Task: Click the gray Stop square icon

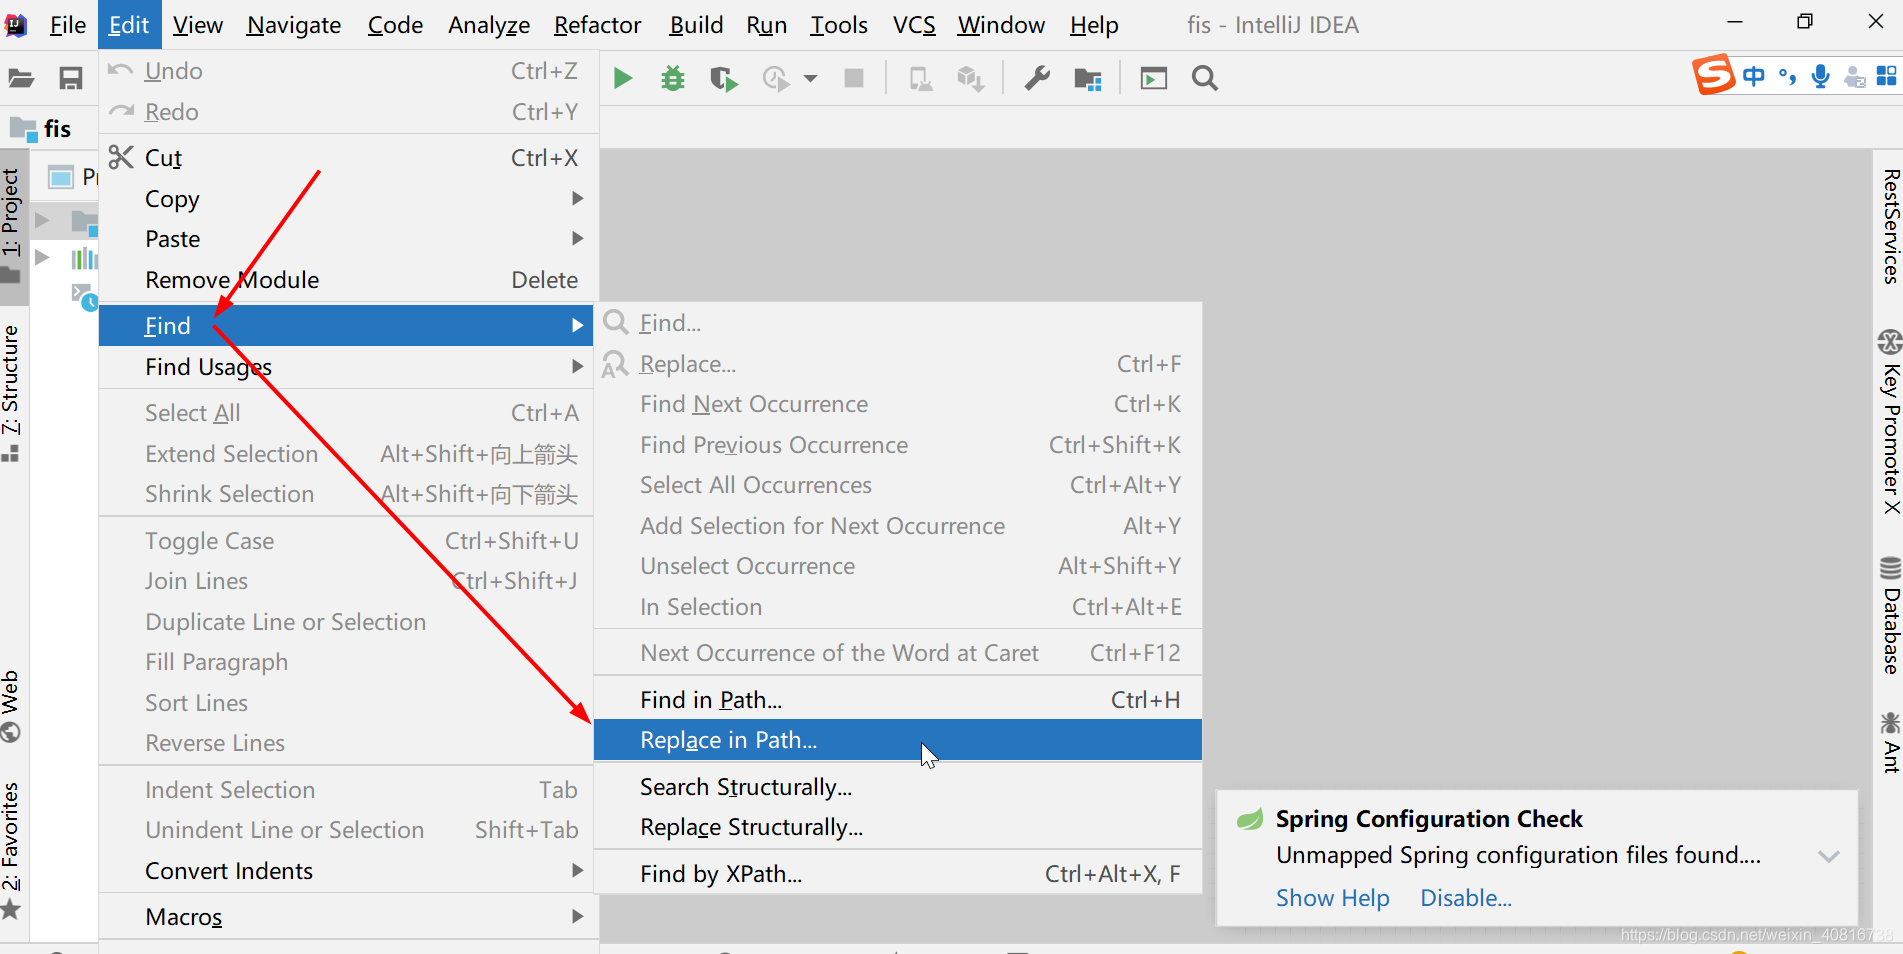Action: point(854,78)
